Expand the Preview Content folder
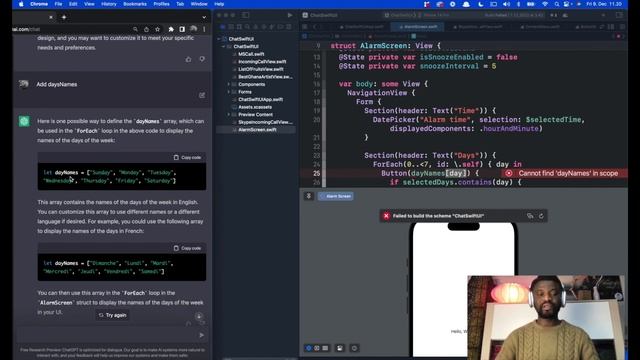 [229, 115]
